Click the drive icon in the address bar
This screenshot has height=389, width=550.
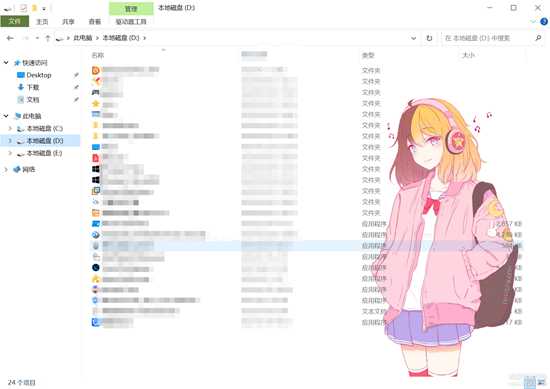pos(60,38)
